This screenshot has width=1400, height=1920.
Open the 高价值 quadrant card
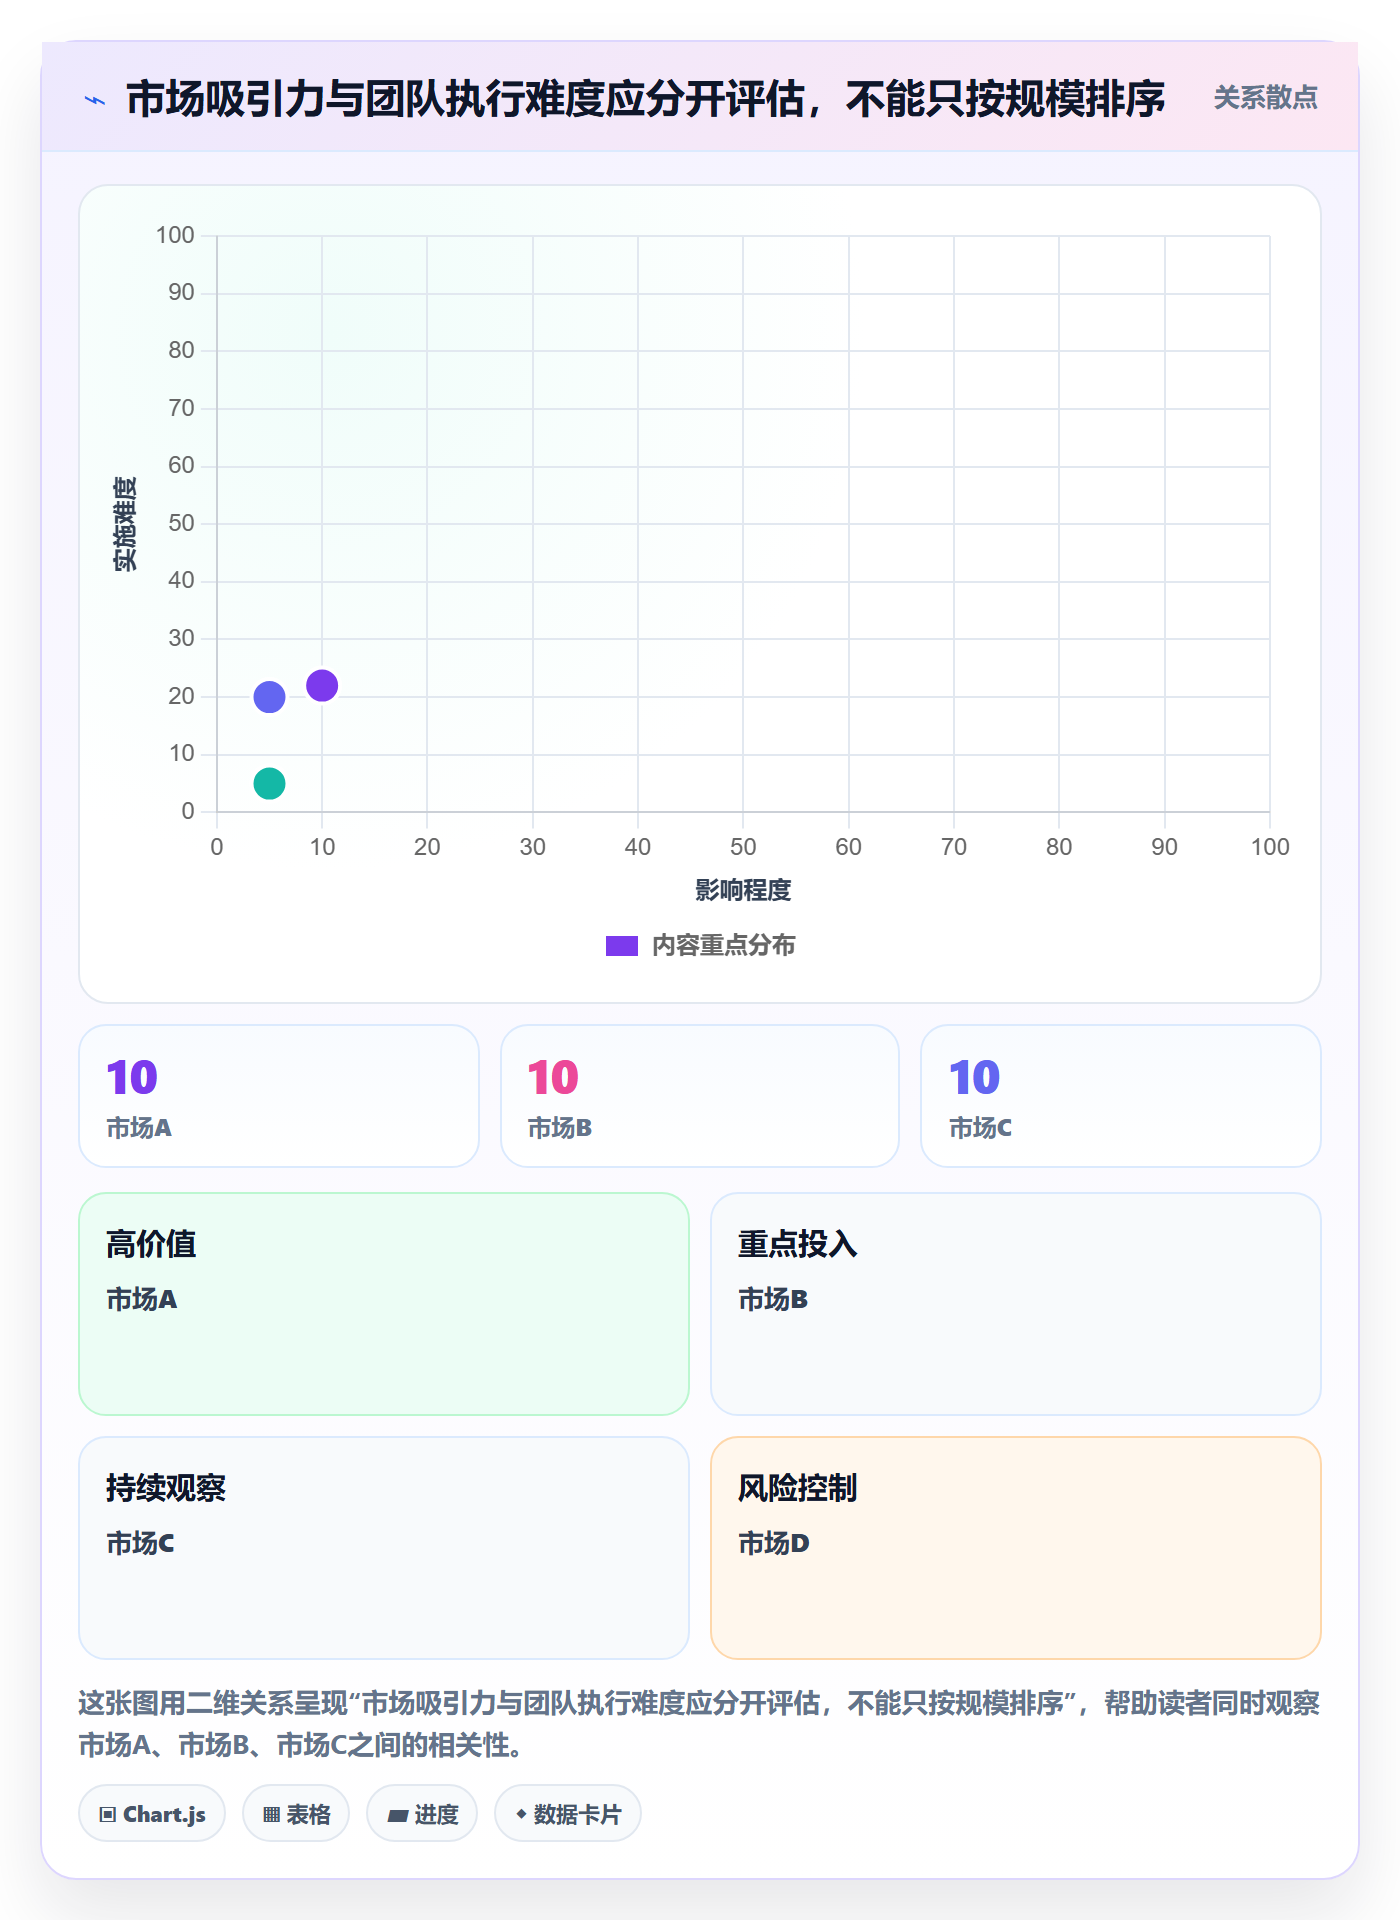[x=384, y=1304]
